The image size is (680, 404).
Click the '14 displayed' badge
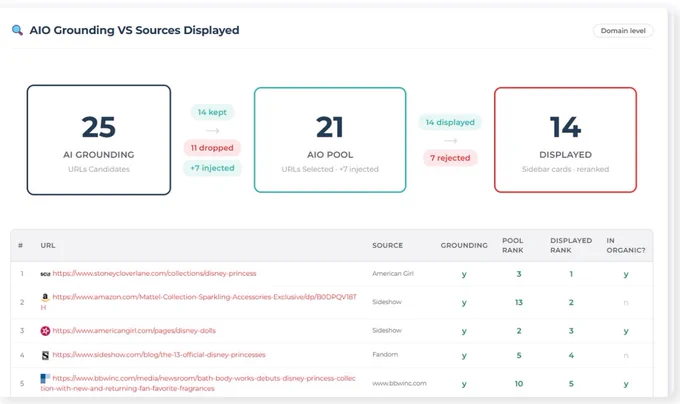[450, 122]
